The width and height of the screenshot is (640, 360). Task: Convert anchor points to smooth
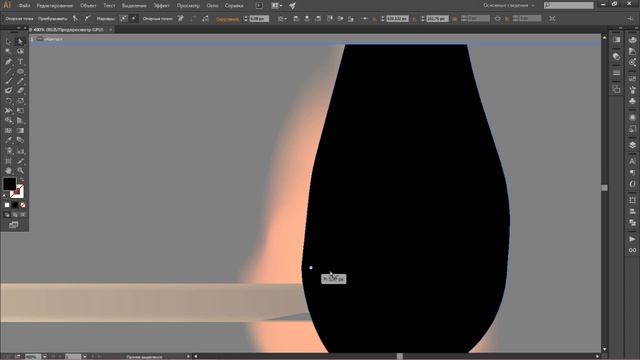coord(87,19)
